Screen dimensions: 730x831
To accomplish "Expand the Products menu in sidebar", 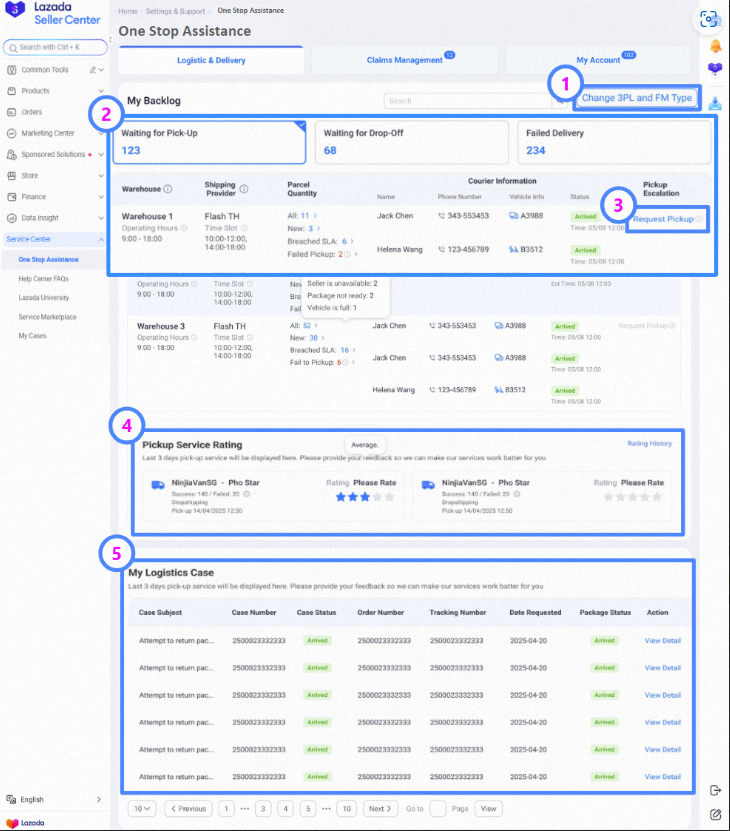I will point(55,91).
